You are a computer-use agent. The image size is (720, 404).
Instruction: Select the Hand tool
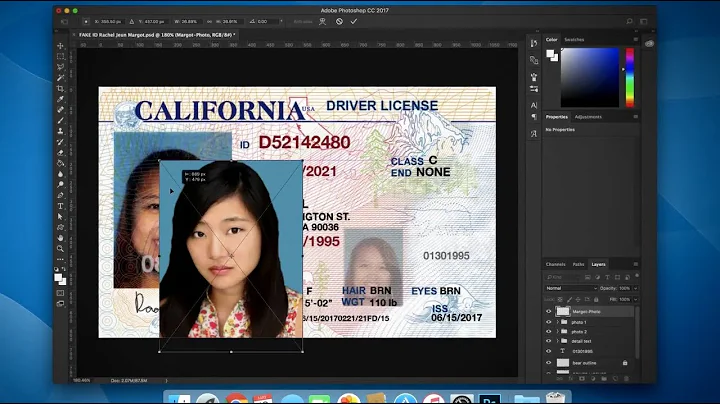[x=60, y=238]
